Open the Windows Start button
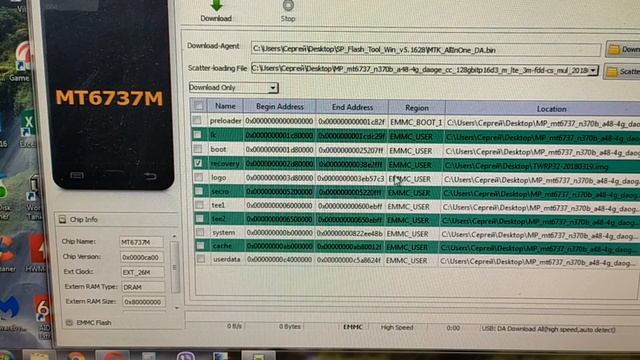This screenshot has width=640, height=360. click(5, 356)
